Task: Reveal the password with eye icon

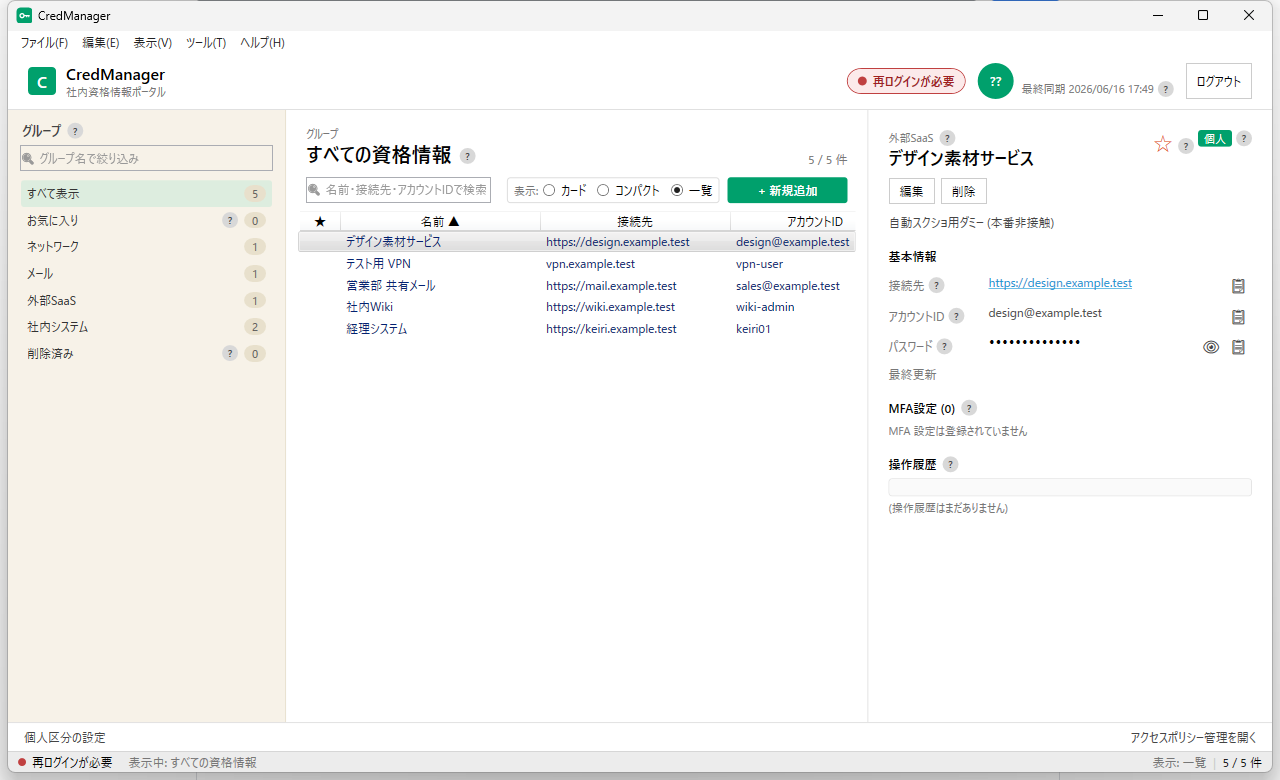Action: (x=1211, y=347)
